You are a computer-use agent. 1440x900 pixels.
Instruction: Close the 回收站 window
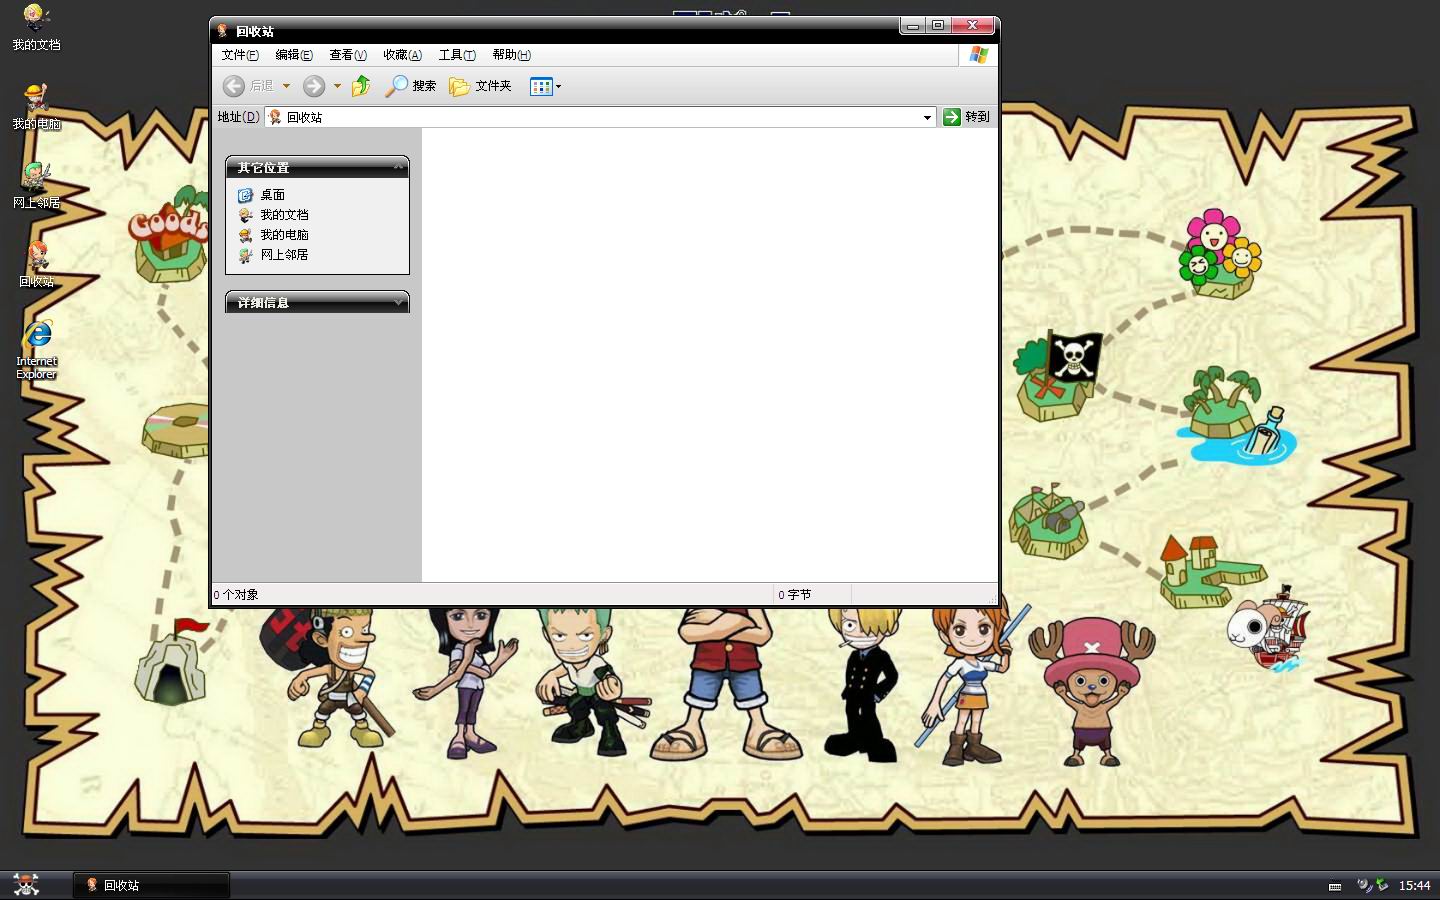click(x=972, y=25)
